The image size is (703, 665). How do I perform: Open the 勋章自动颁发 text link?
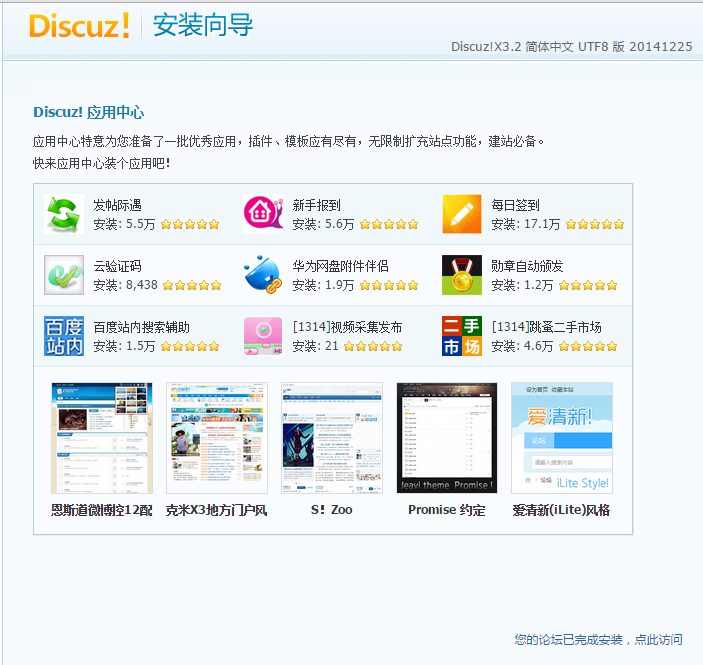pyautogui.click(x=527, y=266)
